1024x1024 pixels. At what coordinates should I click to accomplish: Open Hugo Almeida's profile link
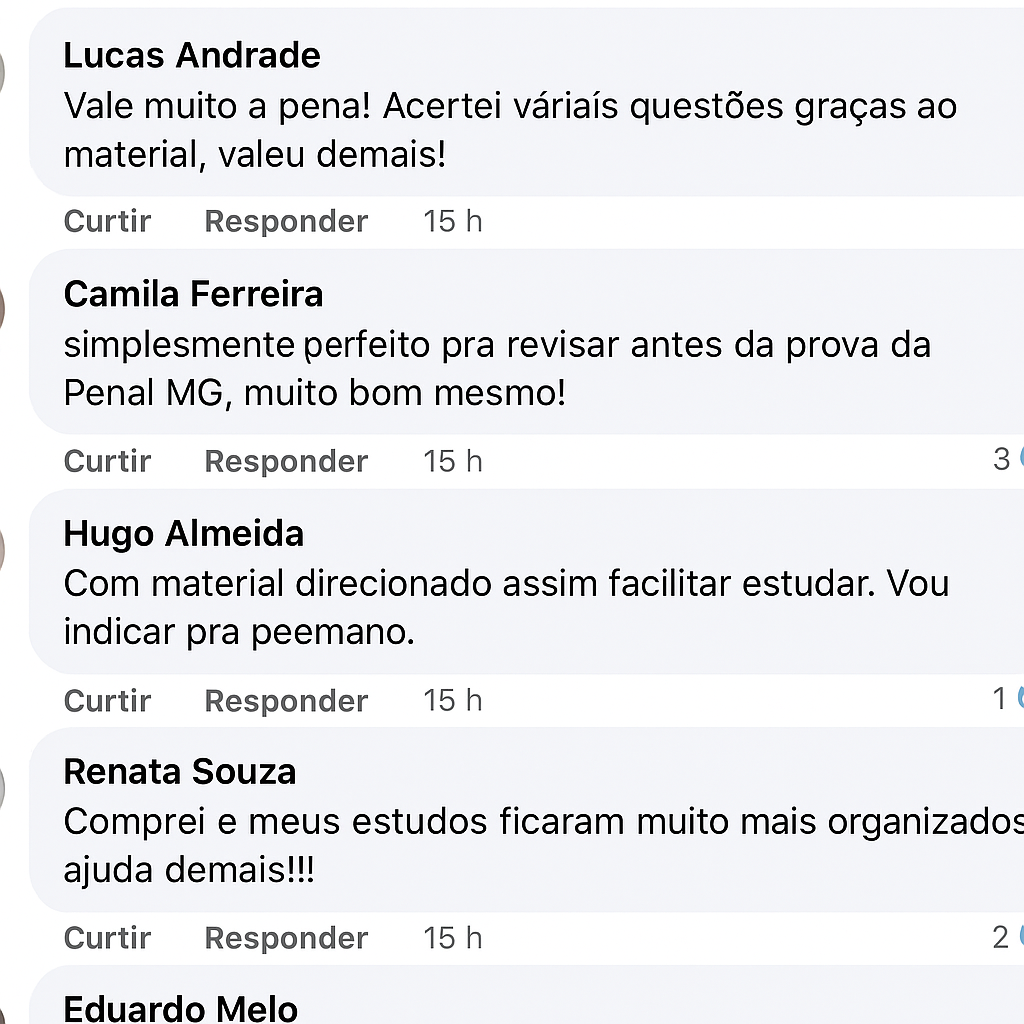click(x=184, y=534)
